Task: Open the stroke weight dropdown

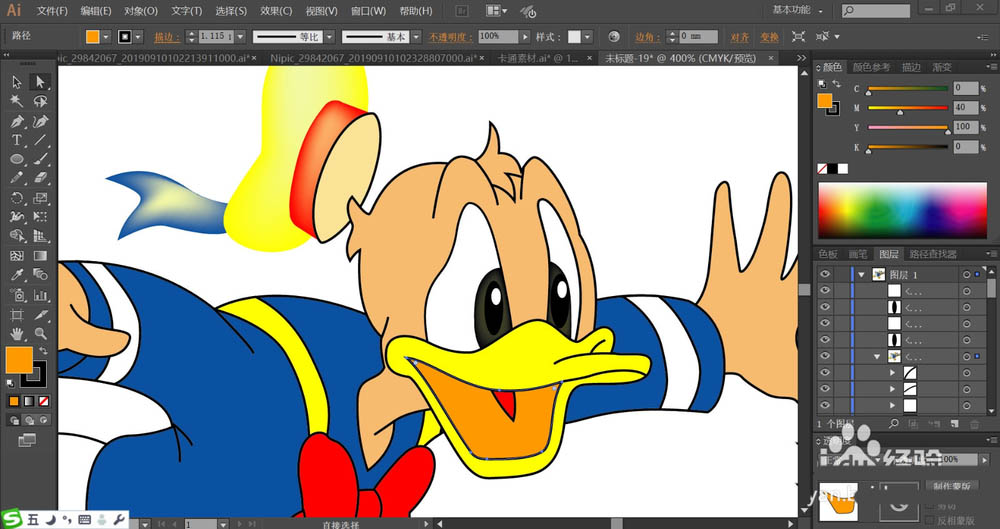Action: [240, 37]
